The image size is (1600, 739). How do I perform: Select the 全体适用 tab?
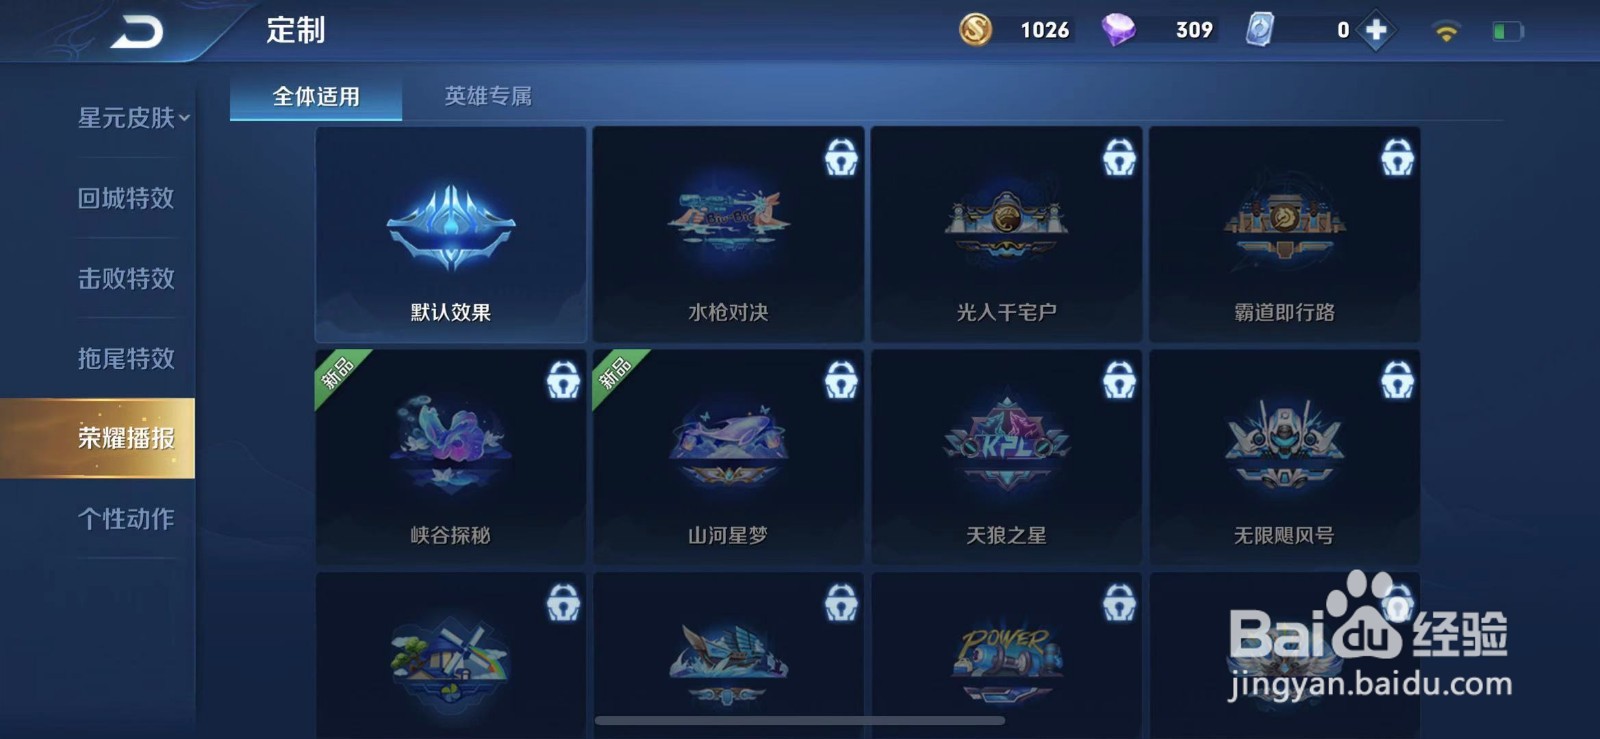[316, 97]
